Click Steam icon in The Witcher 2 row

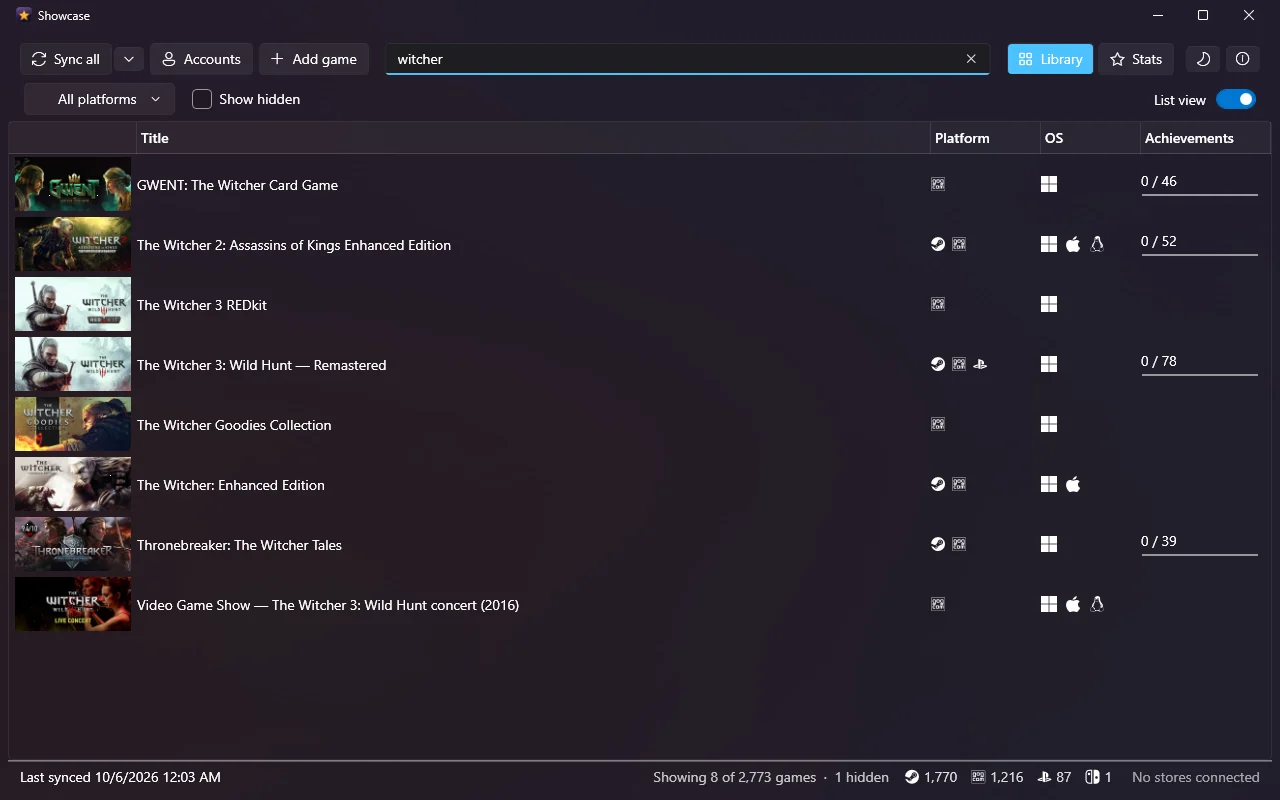pyautogui.click(x=938, y=244)
